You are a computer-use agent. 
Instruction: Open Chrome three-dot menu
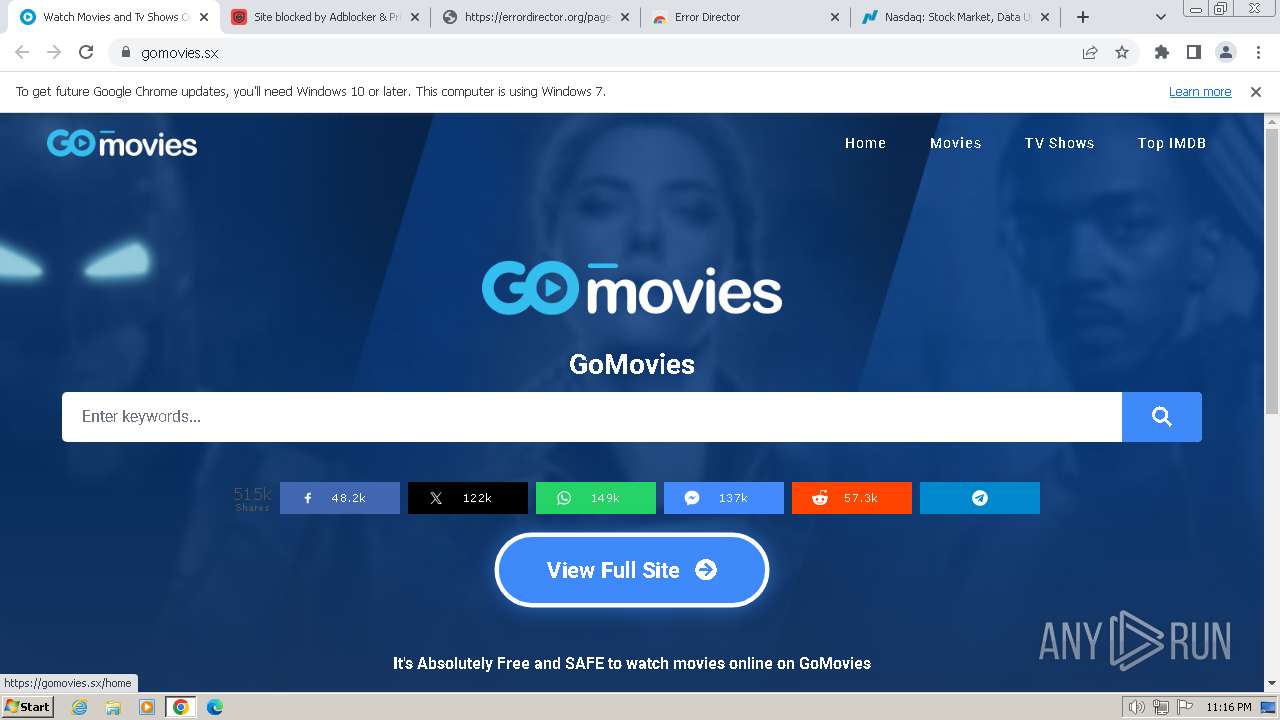(x=1257, y=52)
